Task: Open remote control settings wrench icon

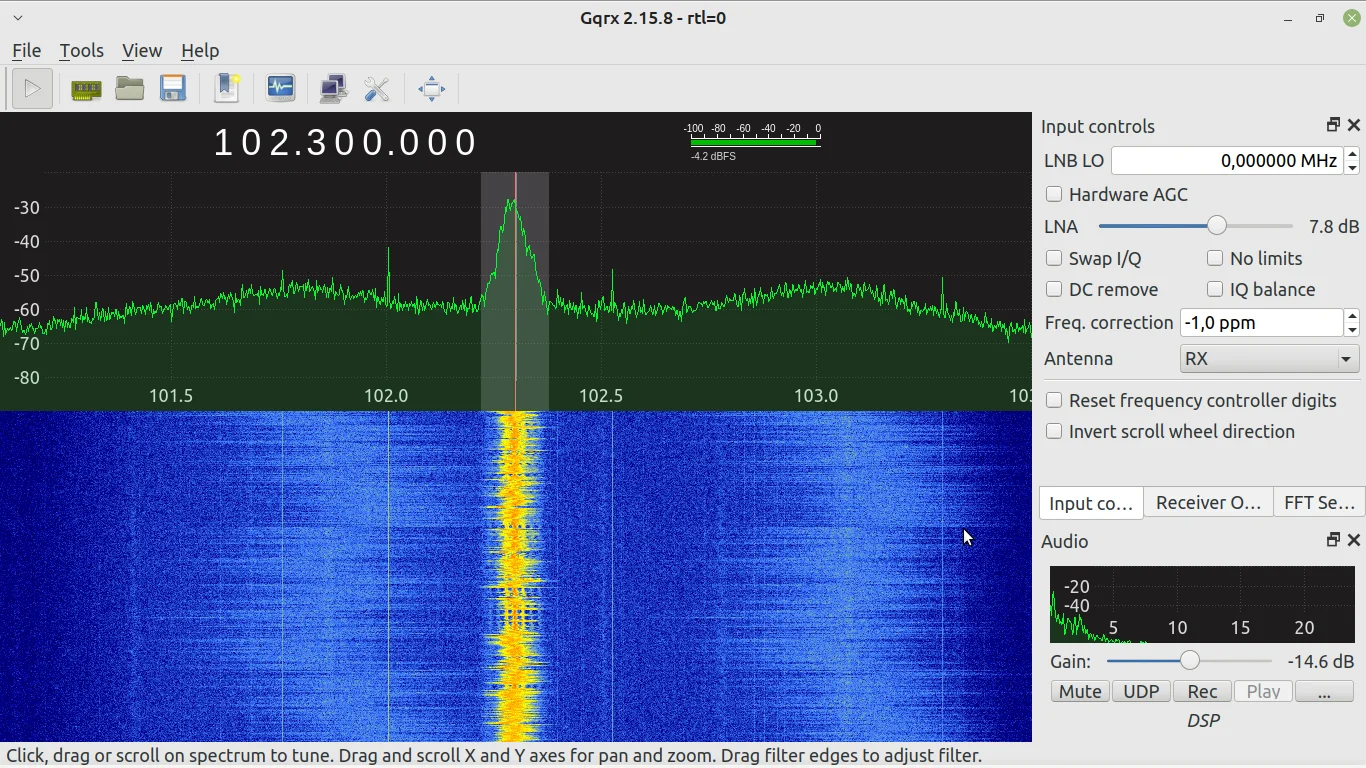Action: [377, 89]
